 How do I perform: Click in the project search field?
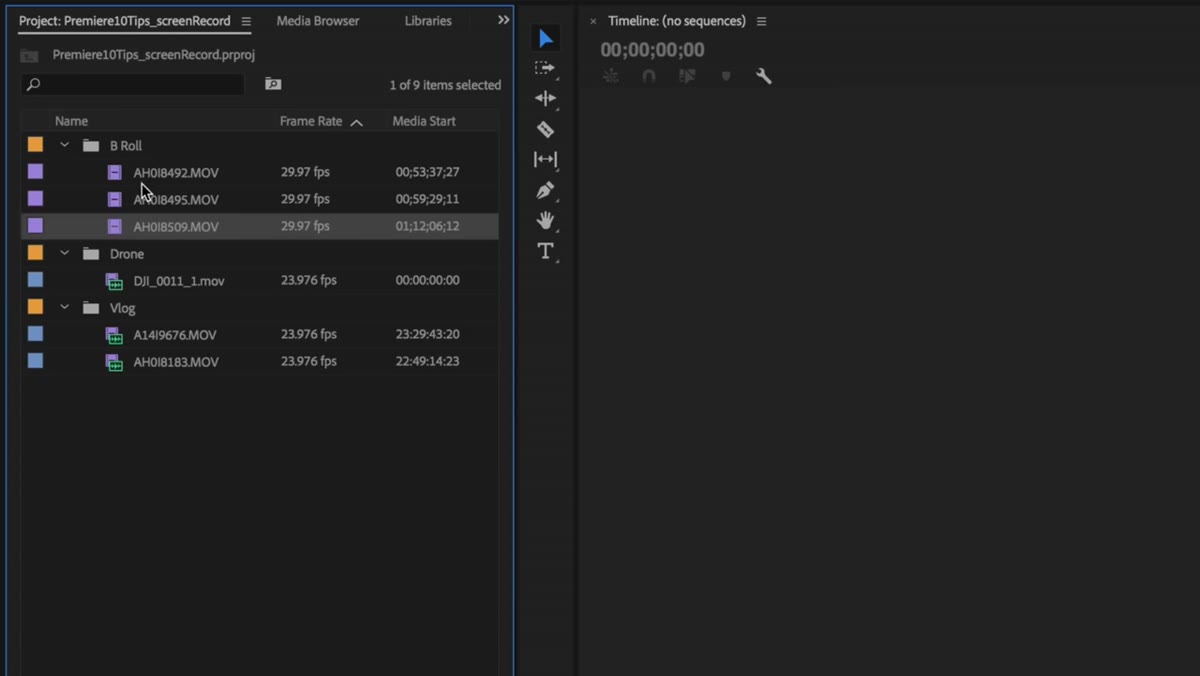(133, 84)
